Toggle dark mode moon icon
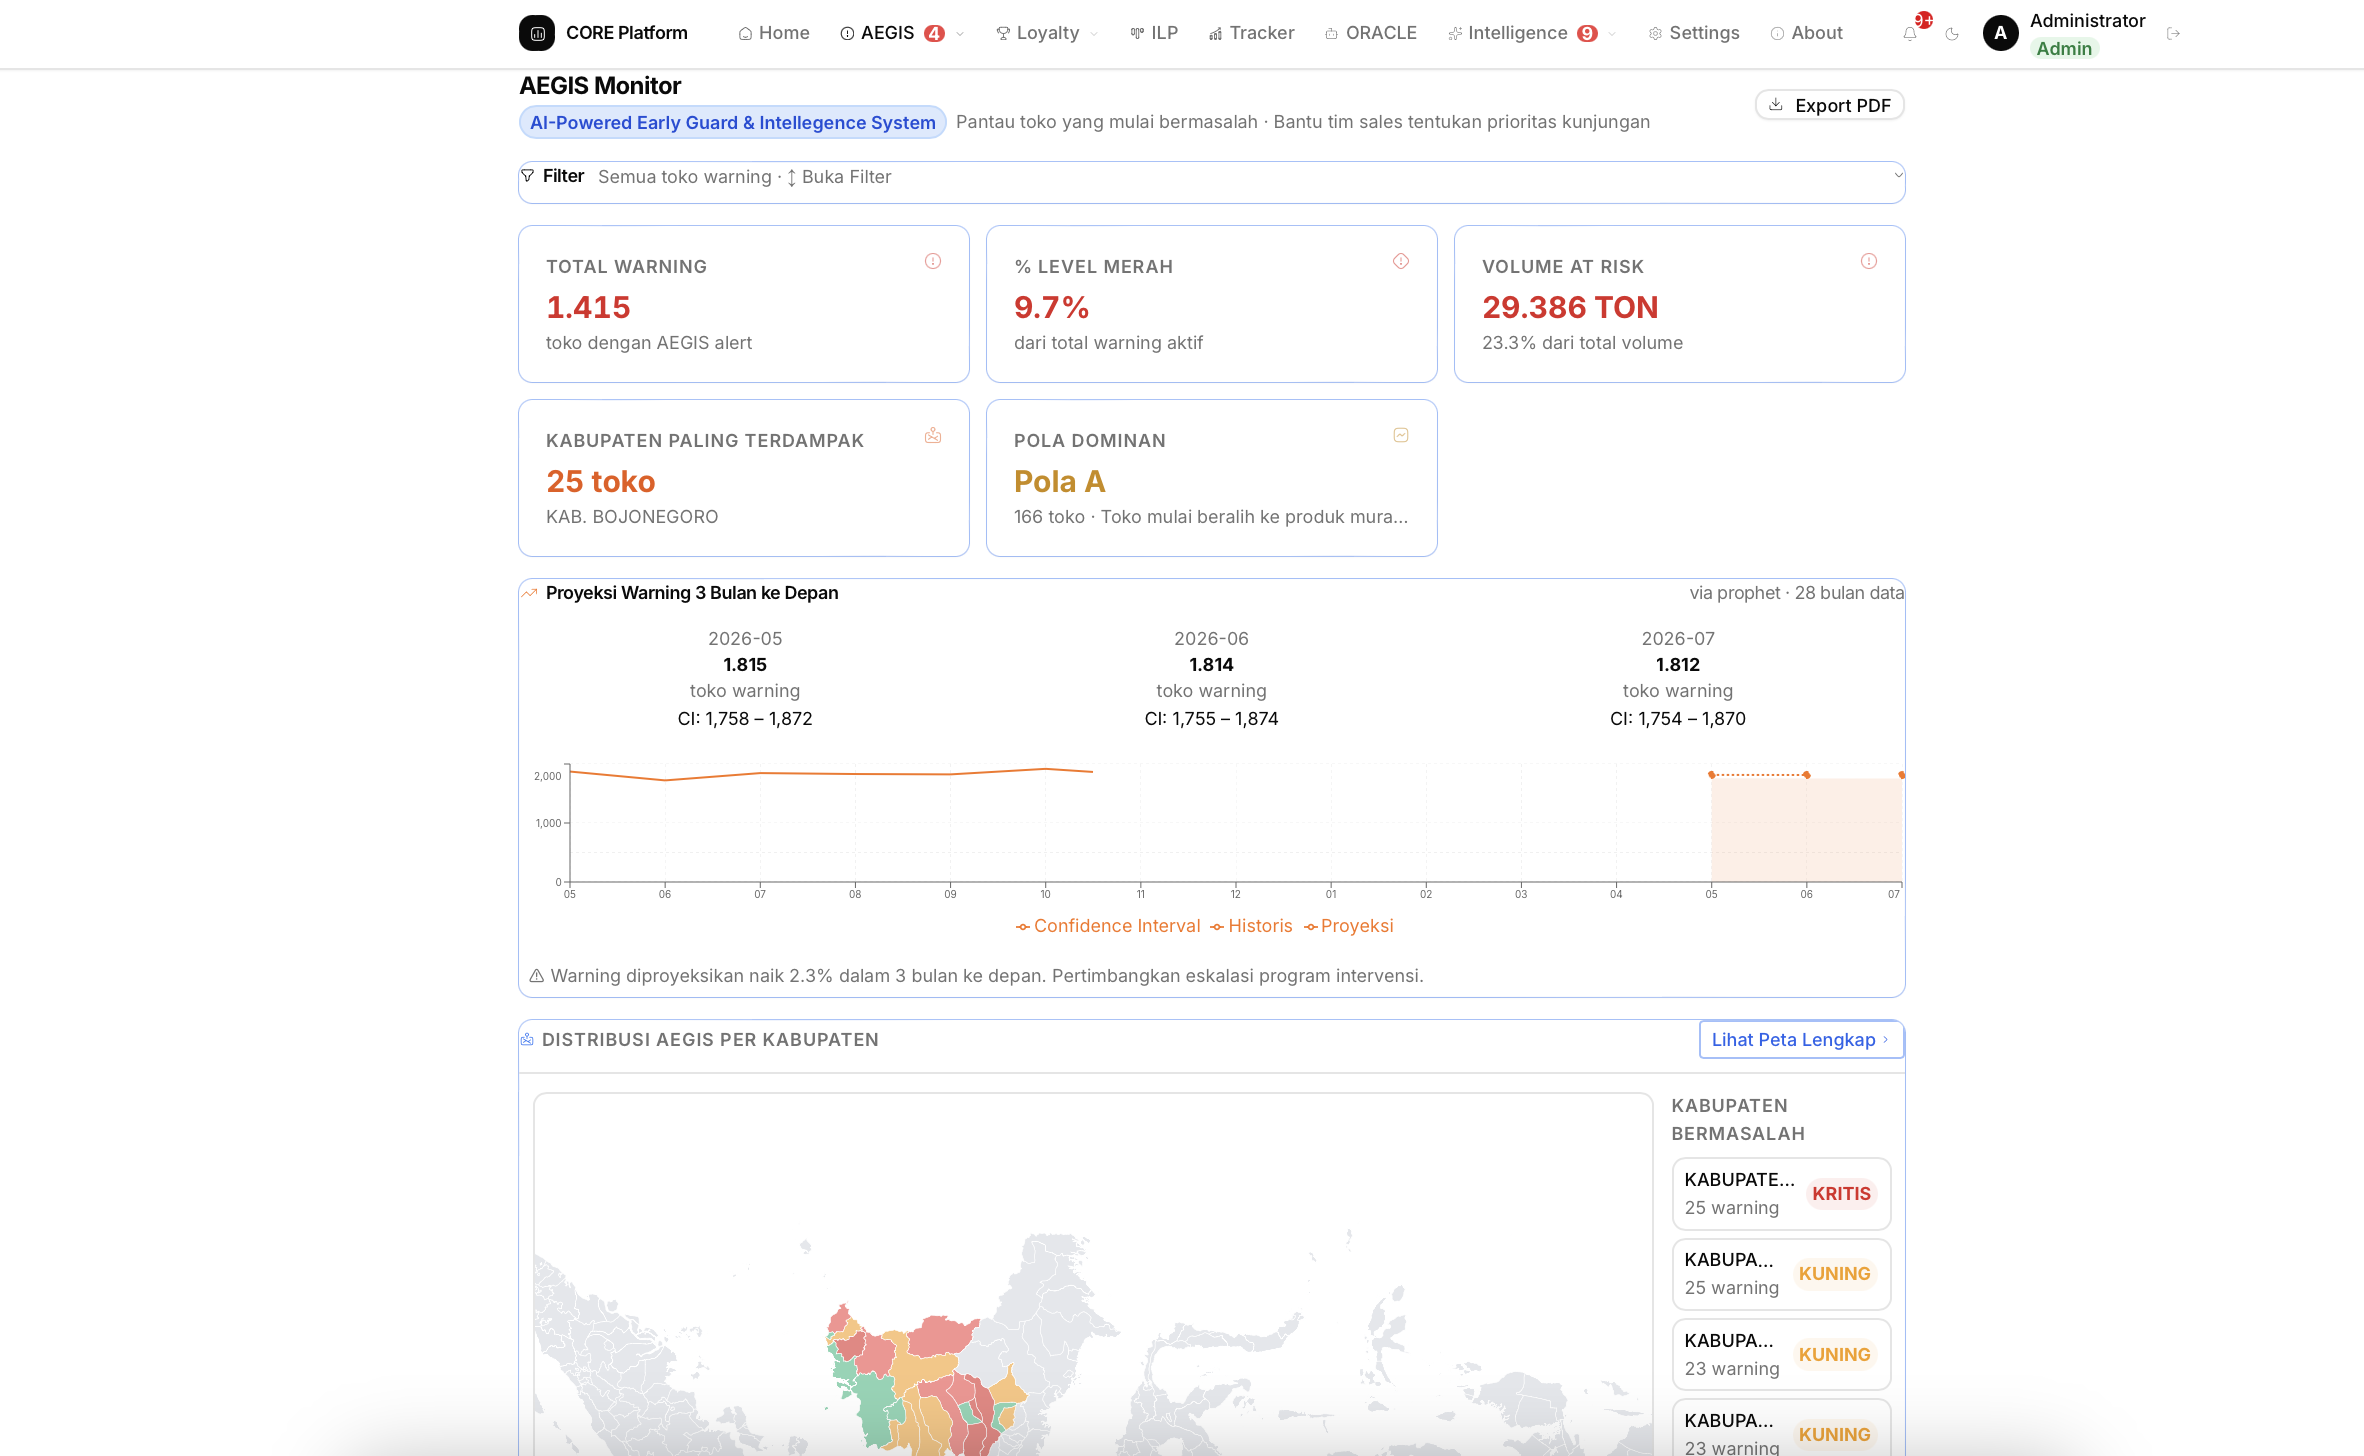Viewport: 2364px width, 1456px height. (x=1952, y=33)
